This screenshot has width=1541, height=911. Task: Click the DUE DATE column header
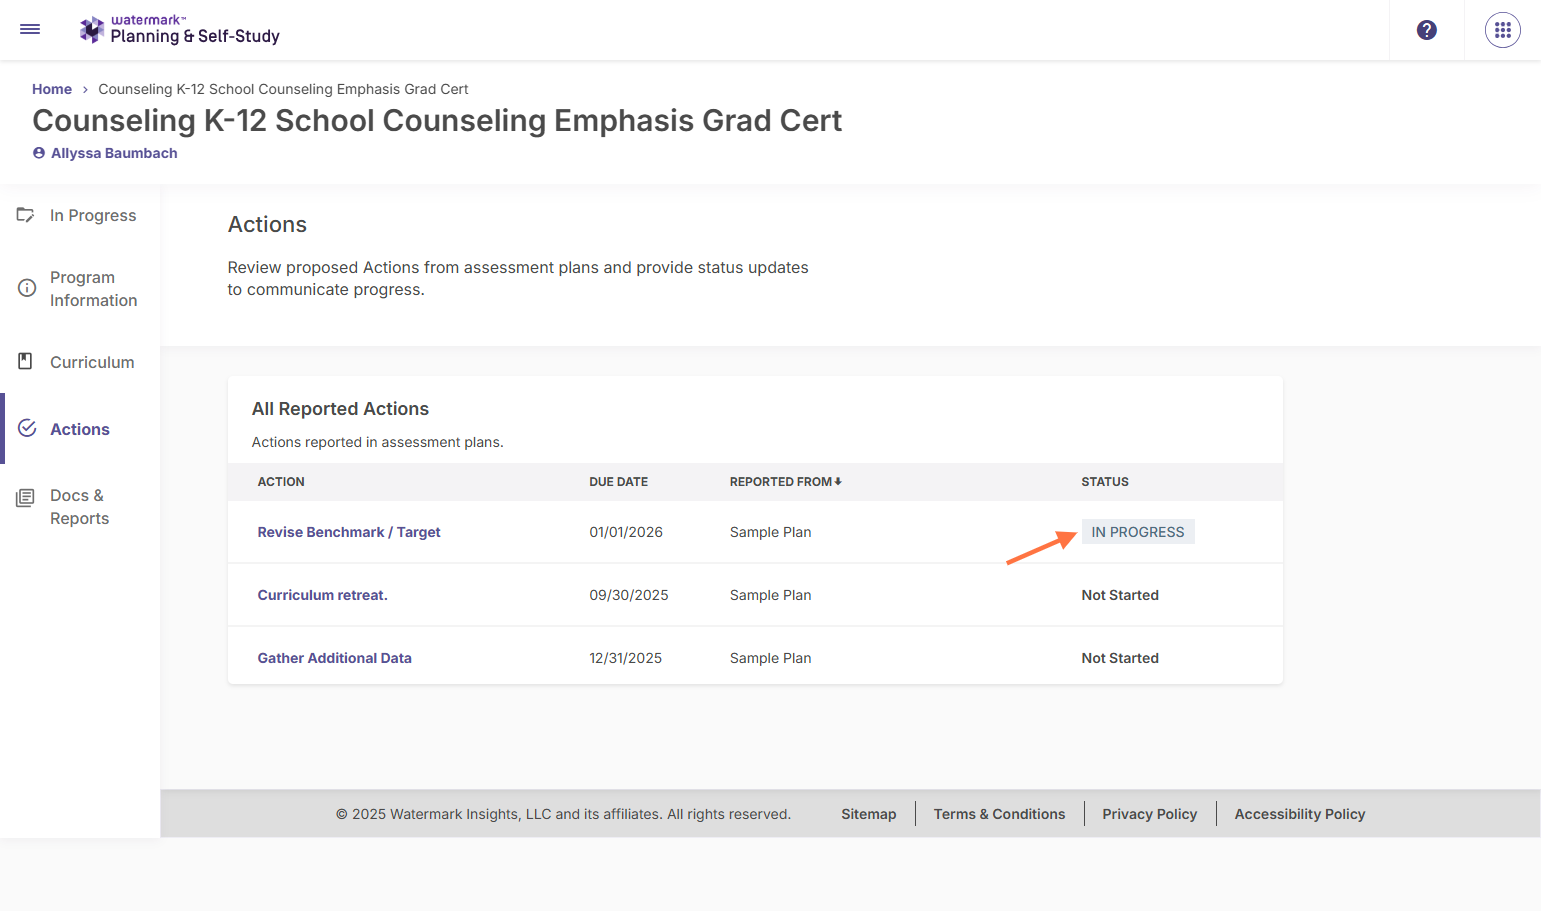[619, 482]
